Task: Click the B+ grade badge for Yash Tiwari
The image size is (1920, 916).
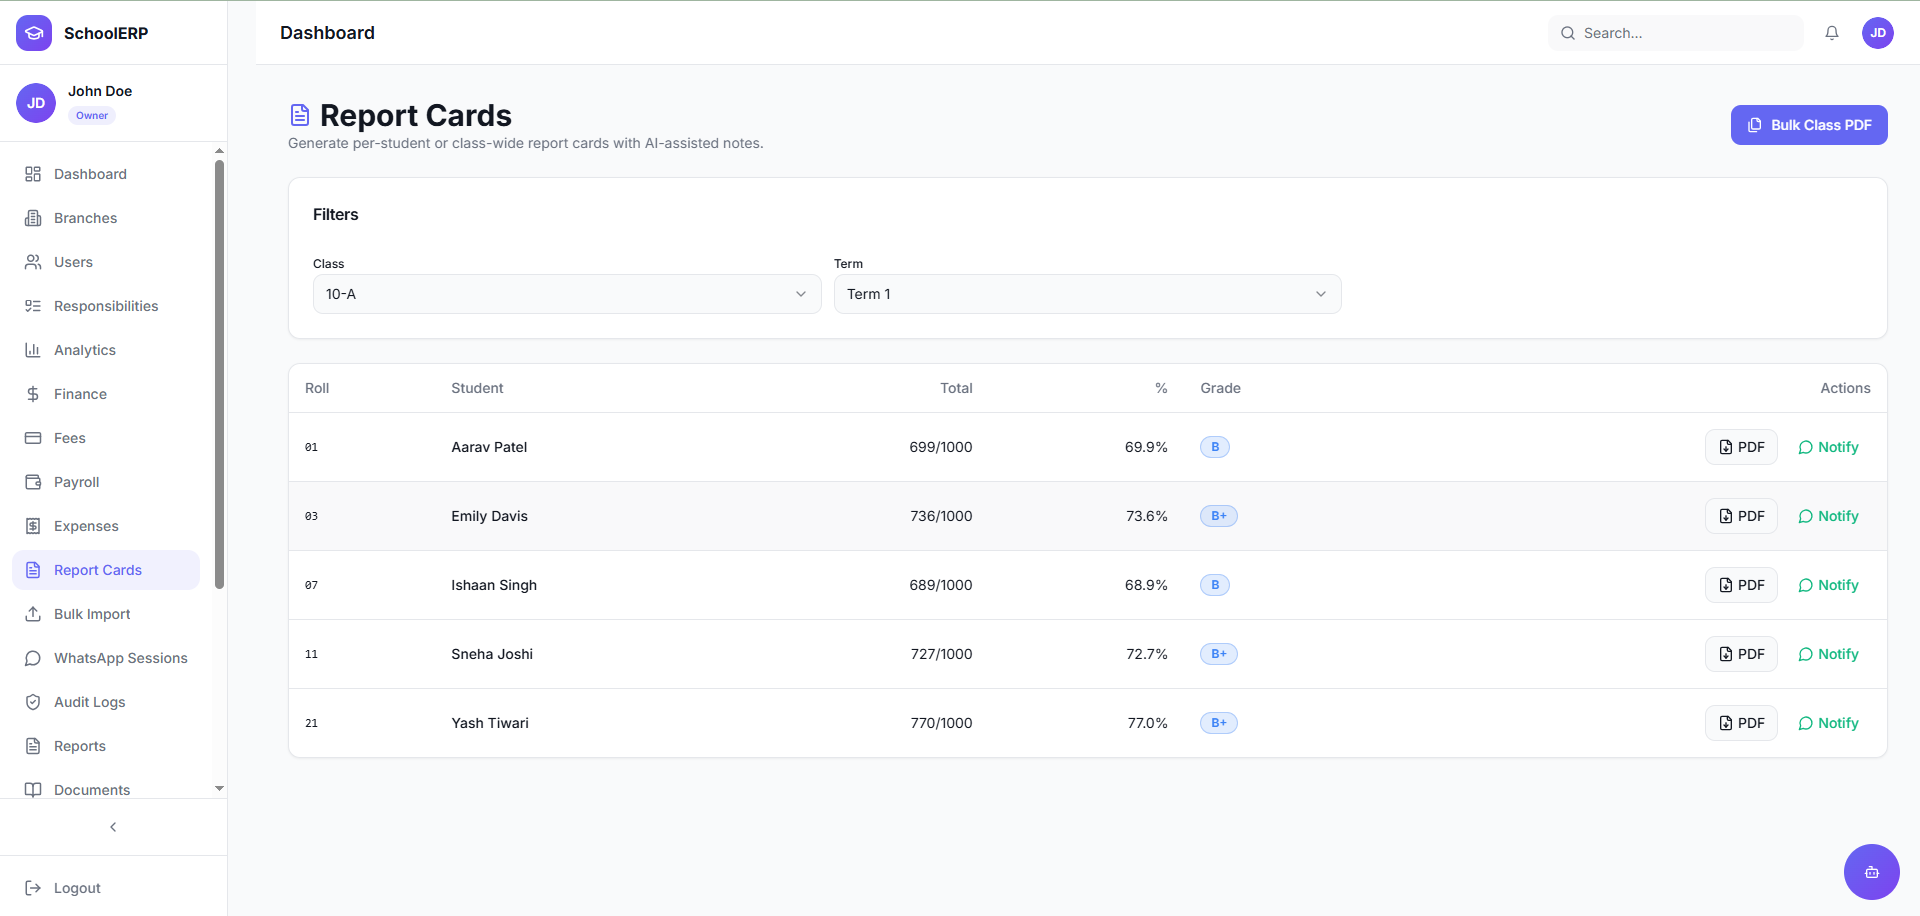Action: (1219, 723)
